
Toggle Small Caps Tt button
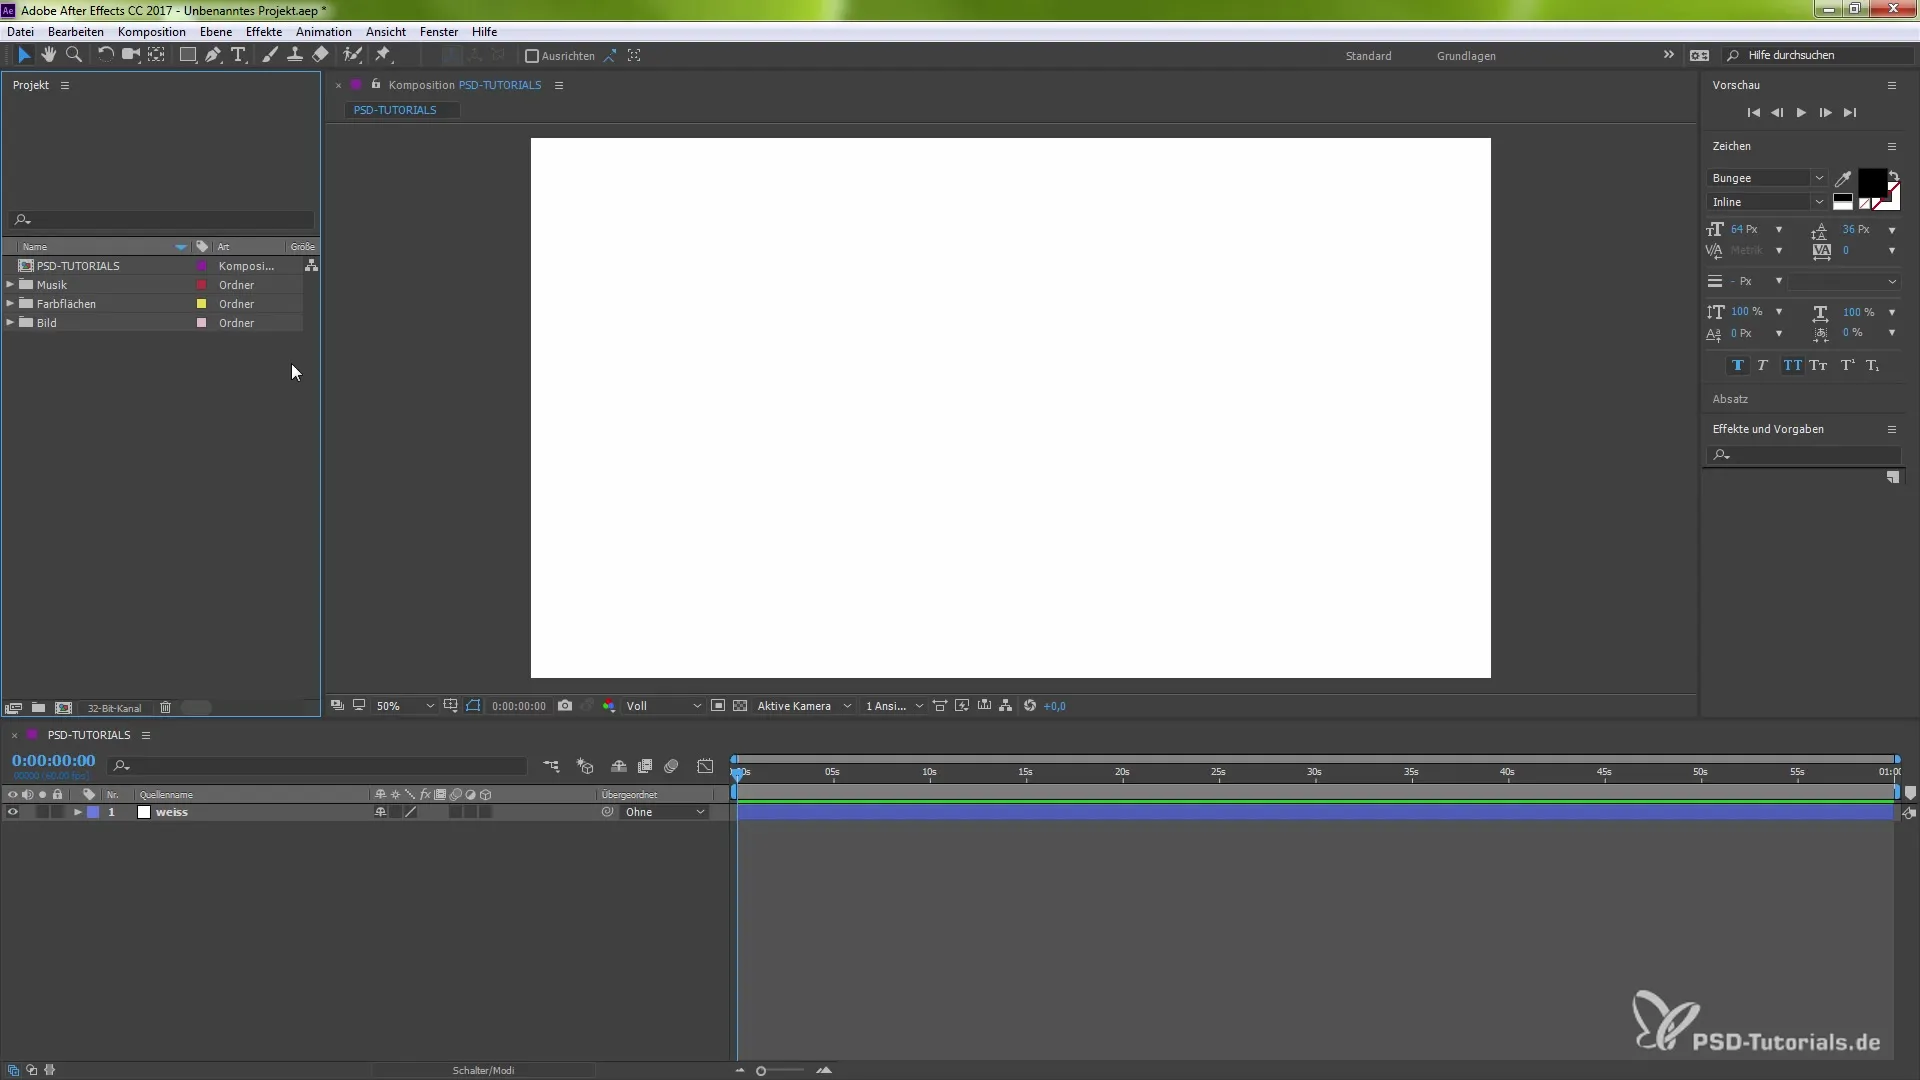1818,366
